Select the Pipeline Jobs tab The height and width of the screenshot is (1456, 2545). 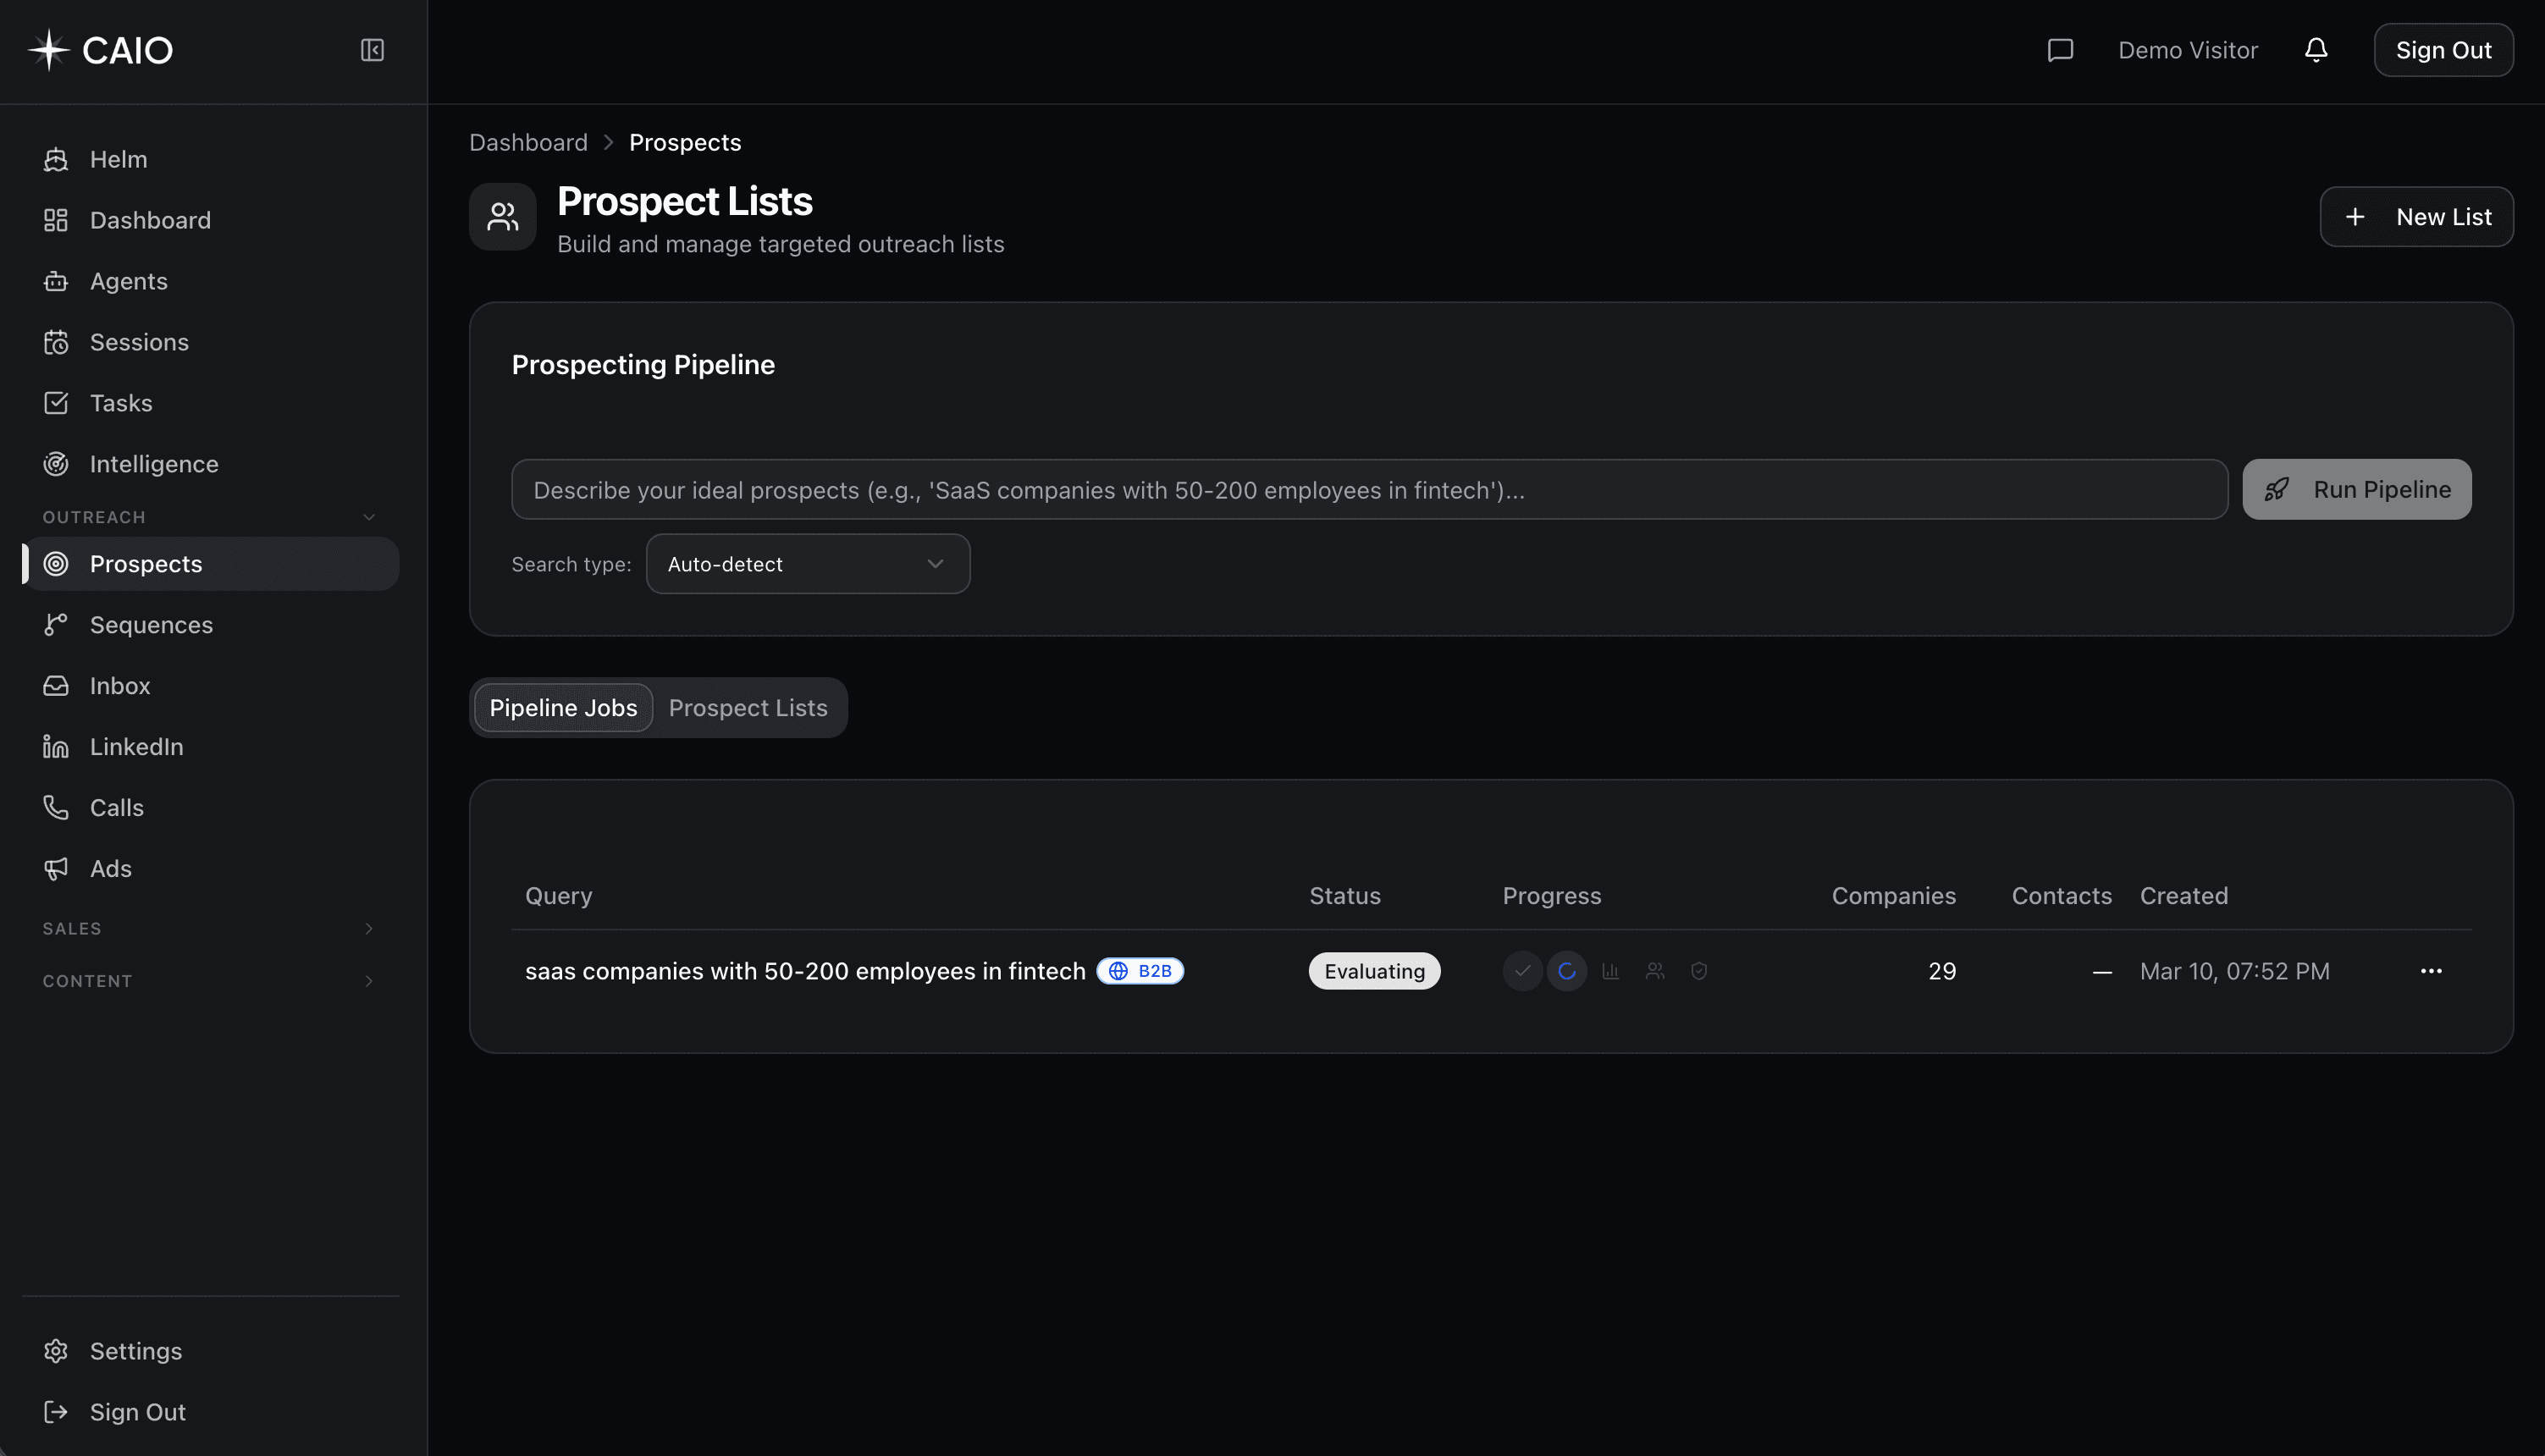pyautogui.click(x=562, y=707)
